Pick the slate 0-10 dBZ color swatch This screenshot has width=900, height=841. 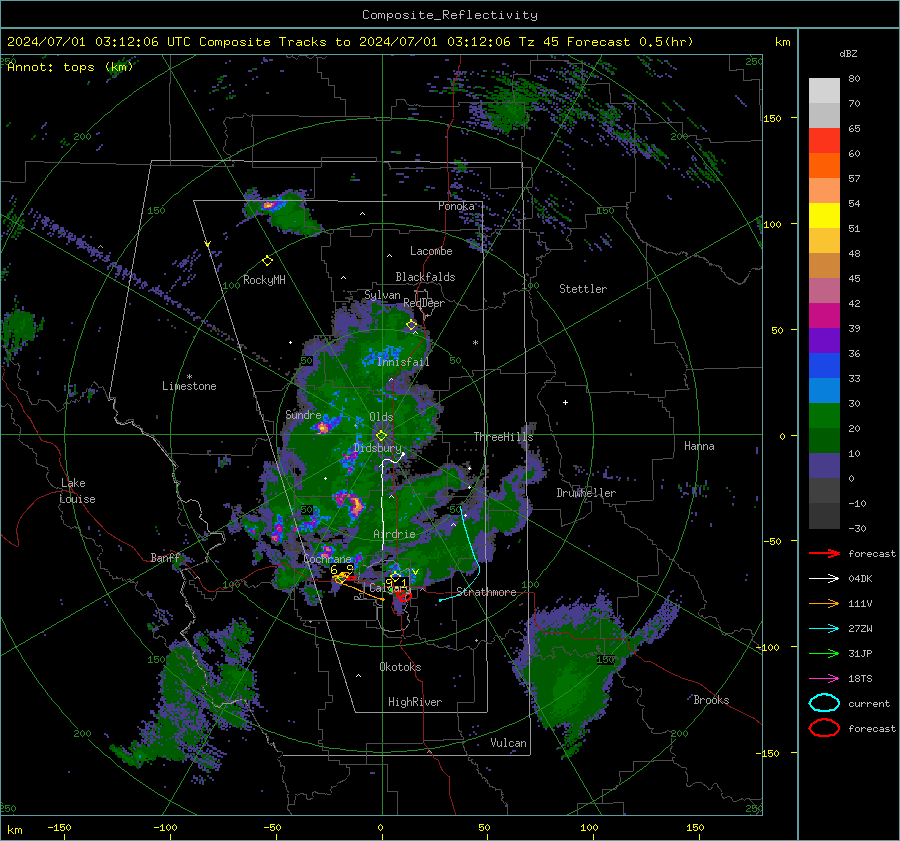824,466
